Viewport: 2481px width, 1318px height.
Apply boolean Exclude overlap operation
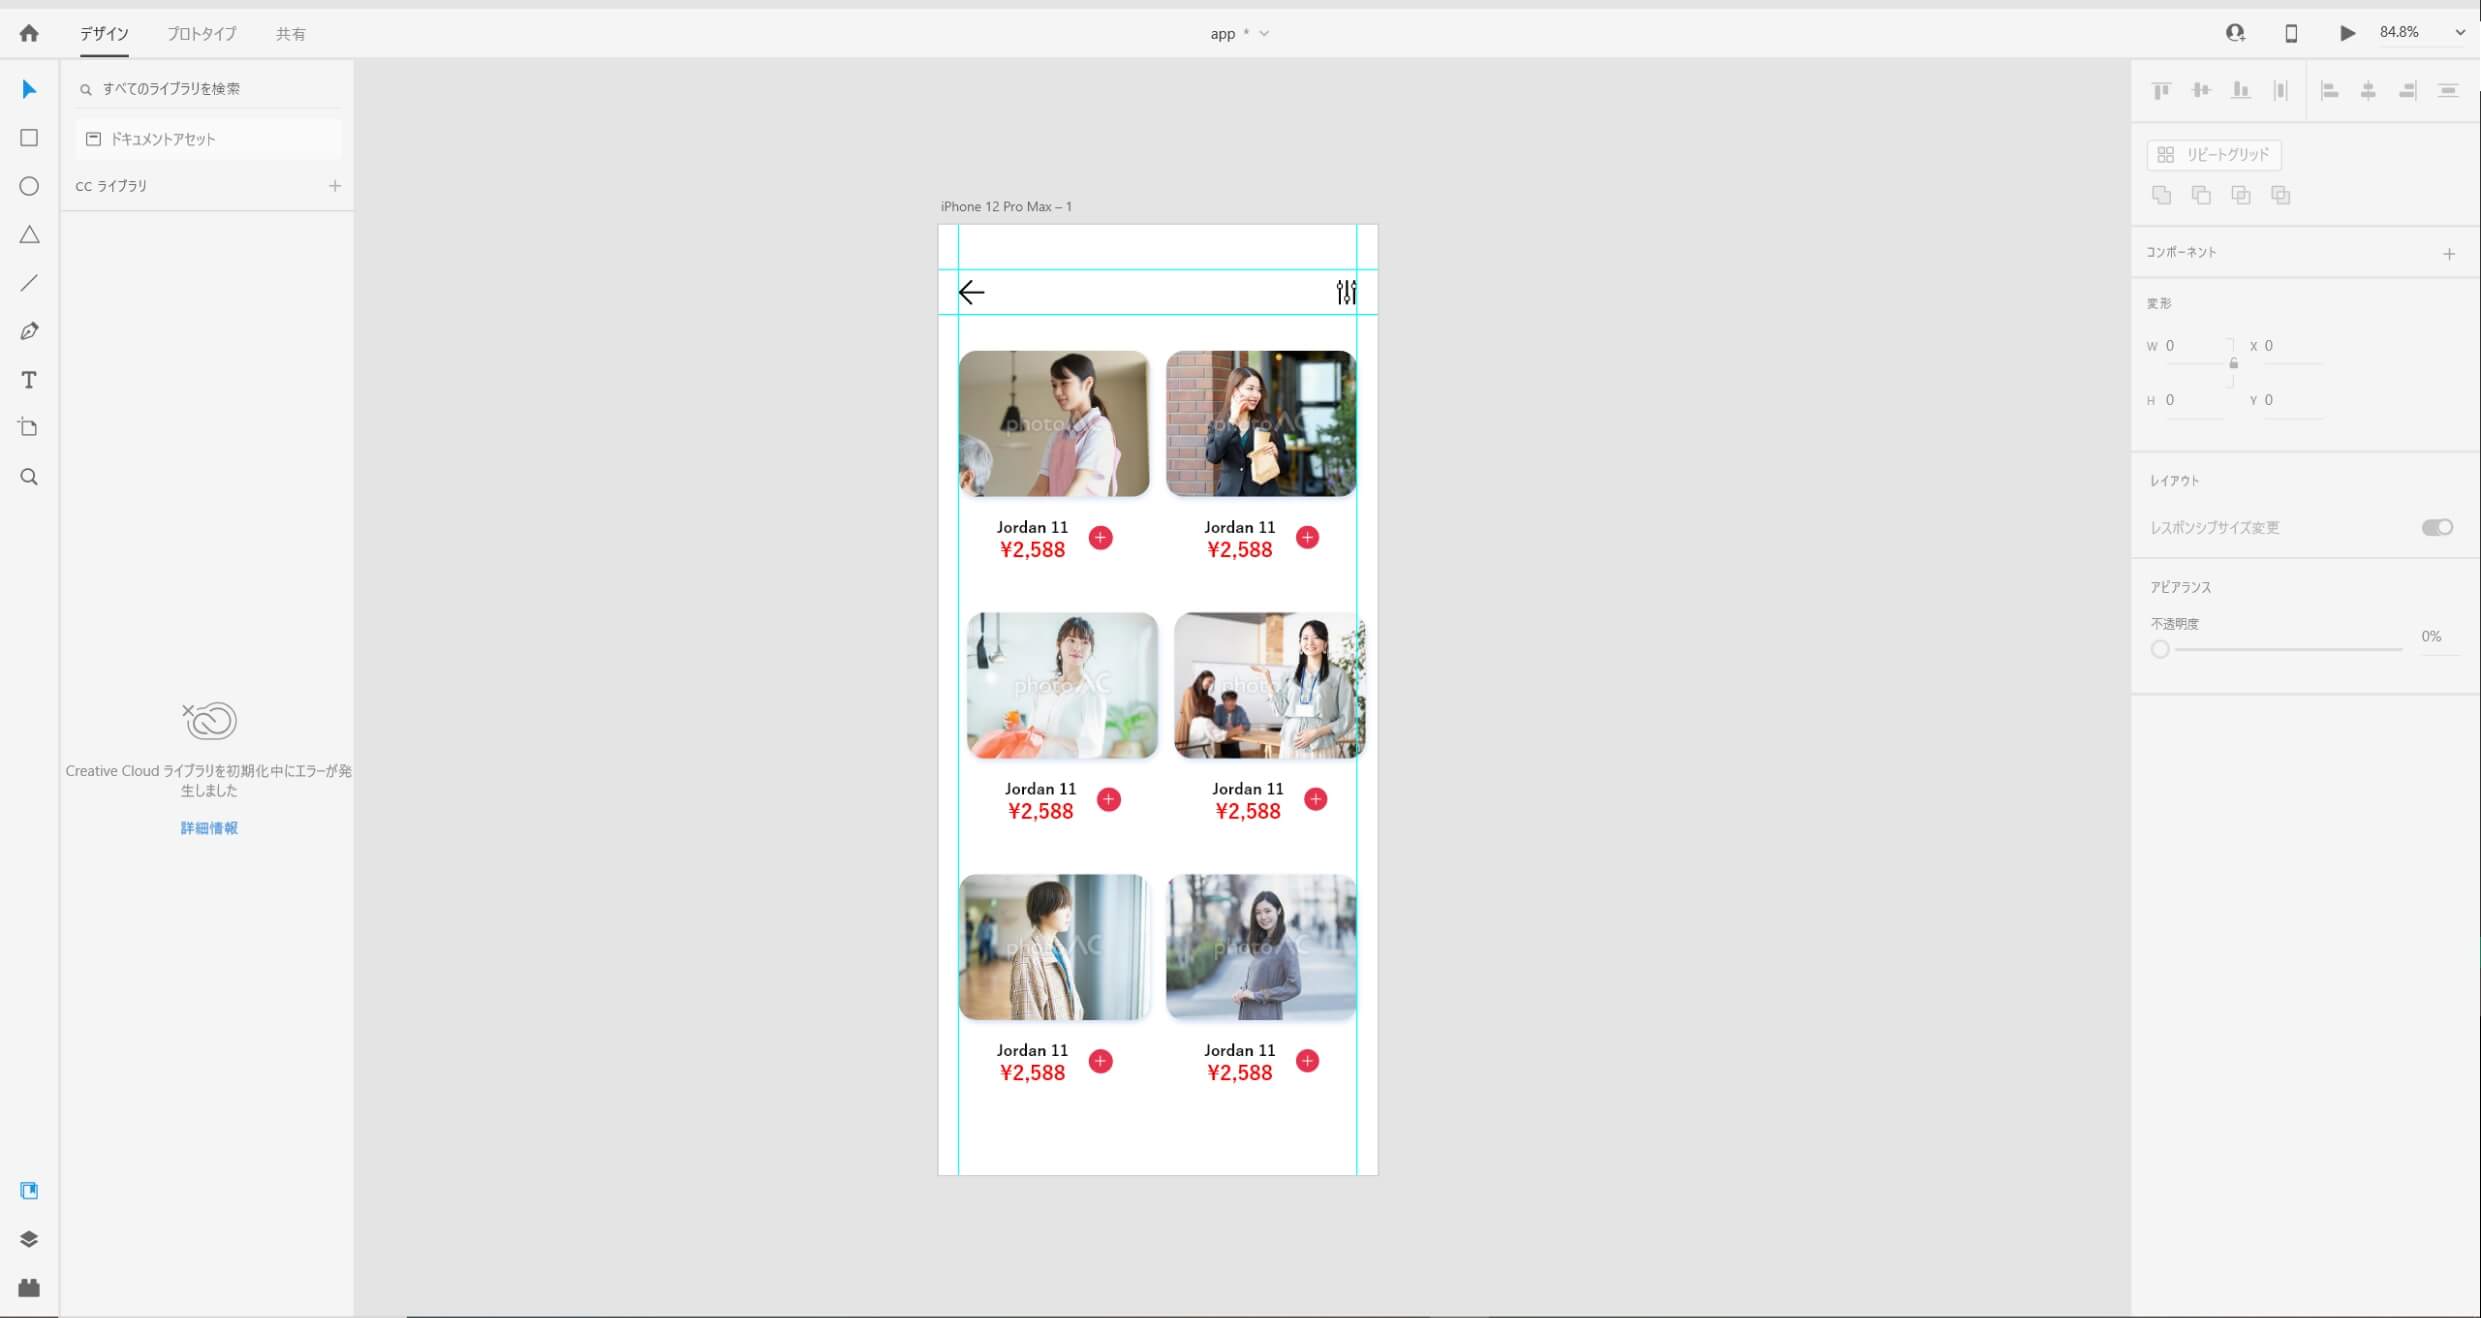pos(2280,195)
